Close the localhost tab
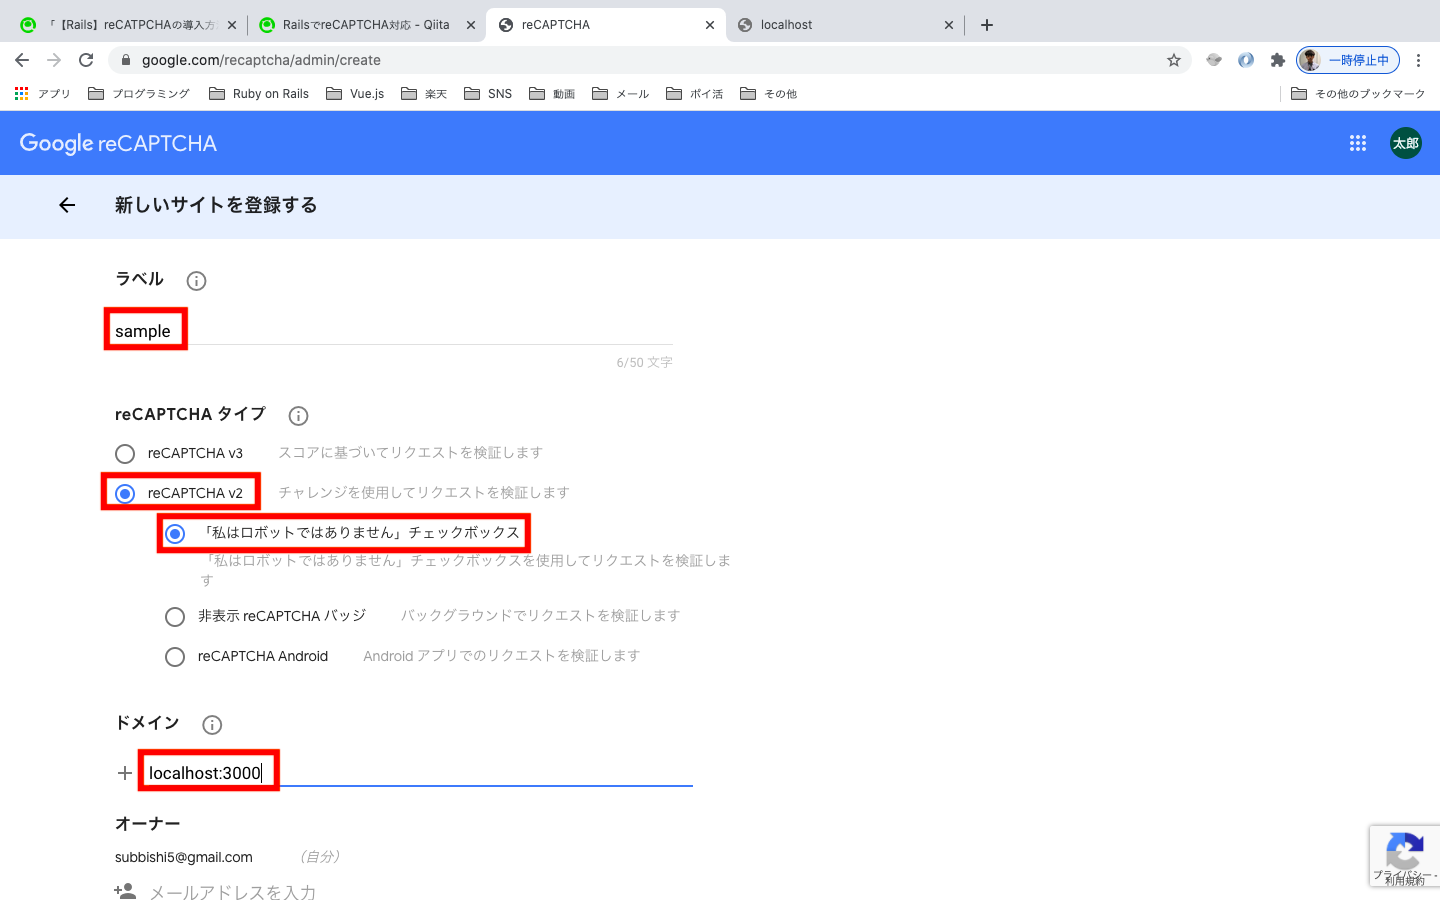This screenshot has height=900, width=1440. 949,25
